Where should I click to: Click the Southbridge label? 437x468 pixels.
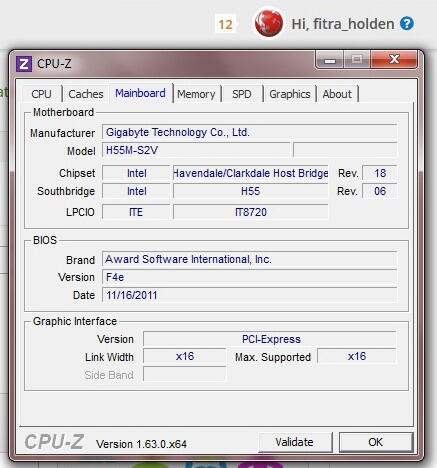click(x=66, y=191)
